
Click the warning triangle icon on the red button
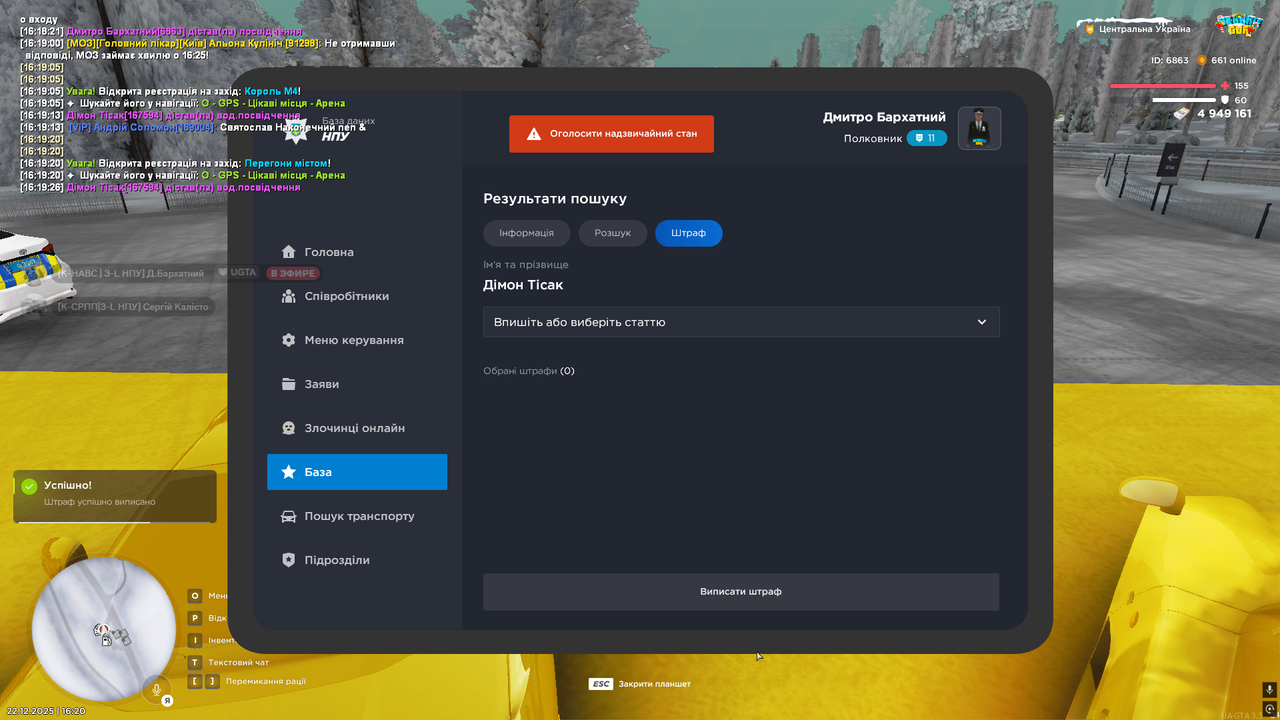(x=534, y=134)
